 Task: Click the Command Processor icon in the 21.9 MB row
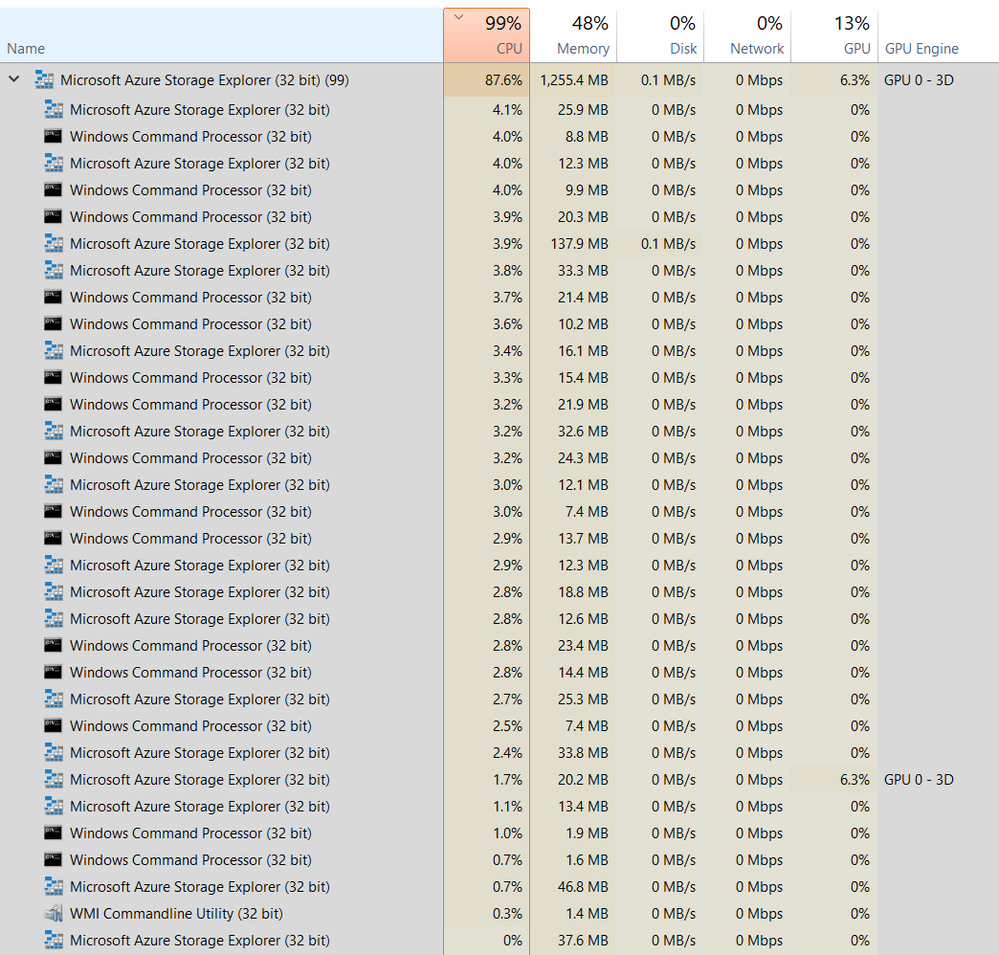click(53, 404)
